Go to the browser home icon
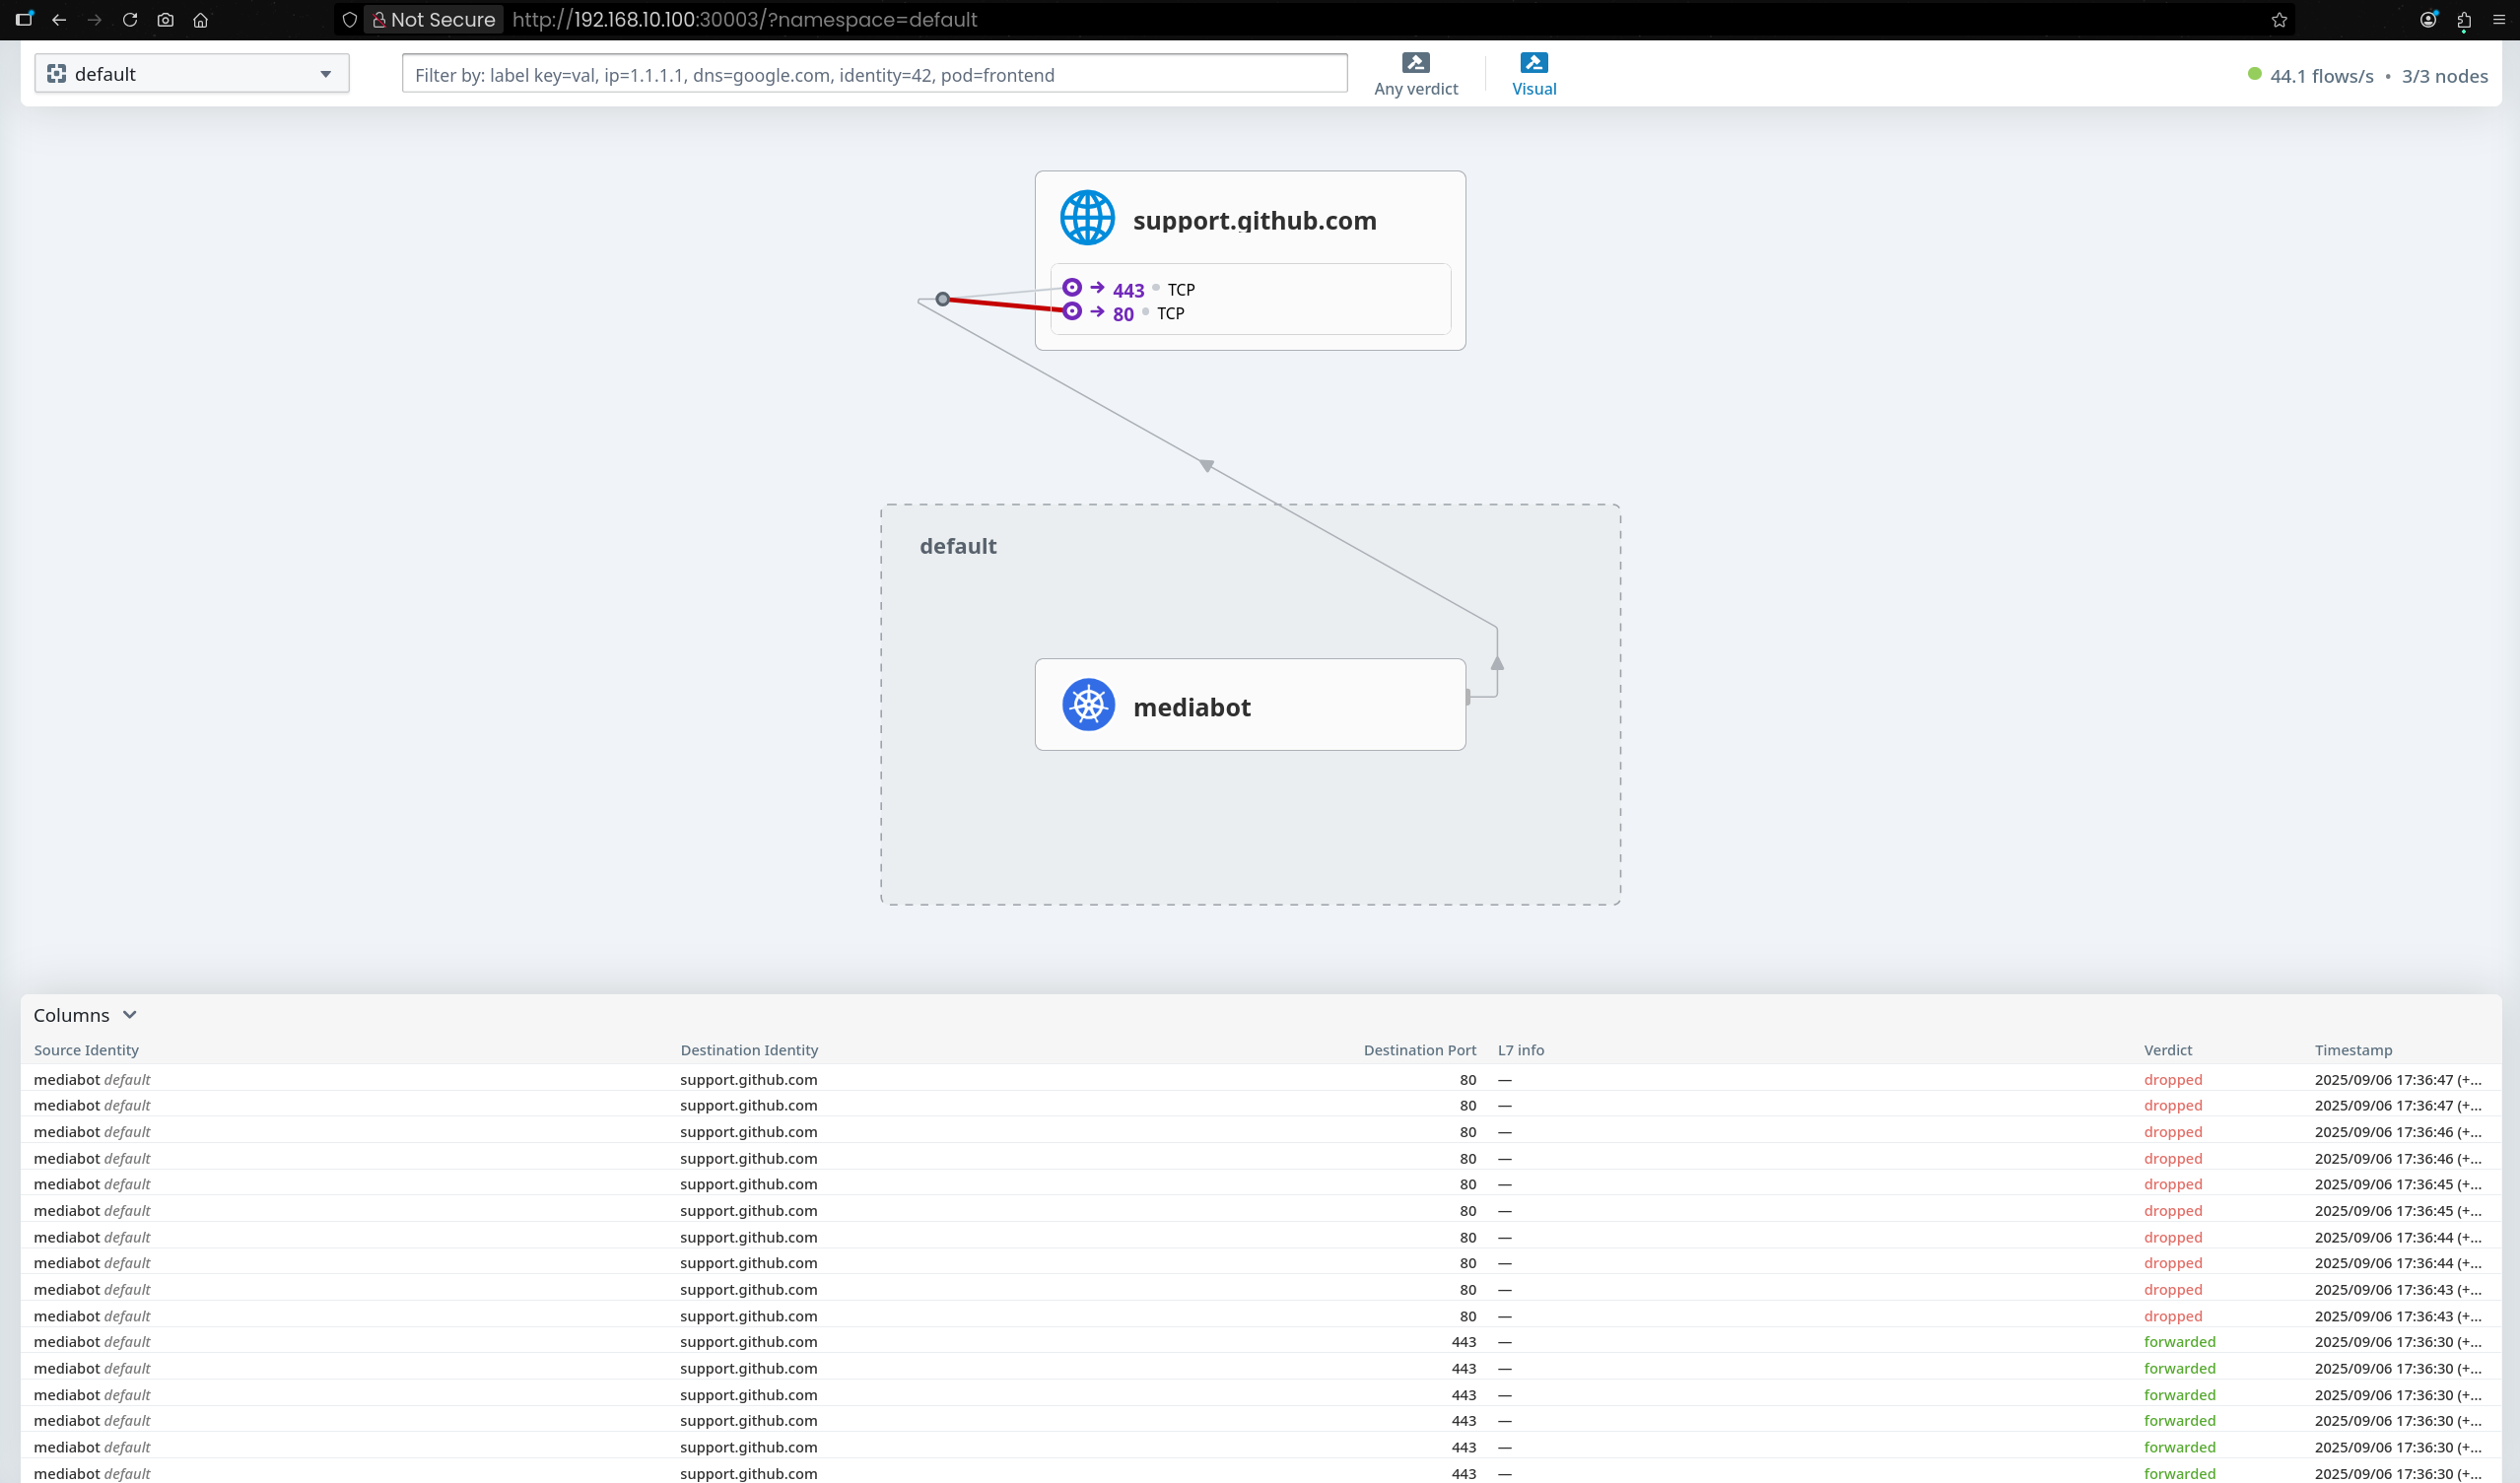The height and width of the screenshot is (1483, 2520). pos(201,20)
